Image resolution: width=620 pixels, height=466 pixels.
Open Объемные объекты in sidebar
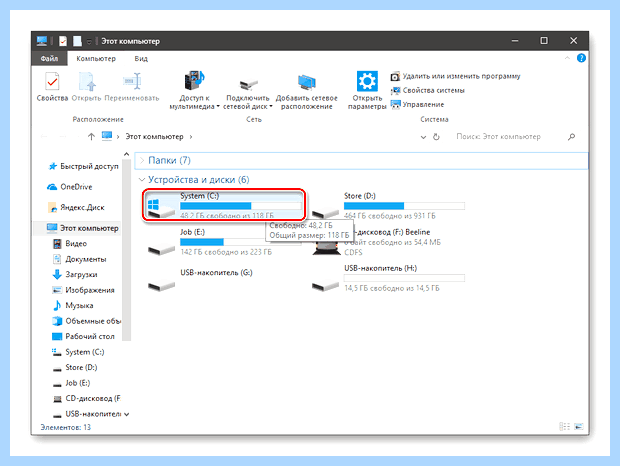pos(86,321)
